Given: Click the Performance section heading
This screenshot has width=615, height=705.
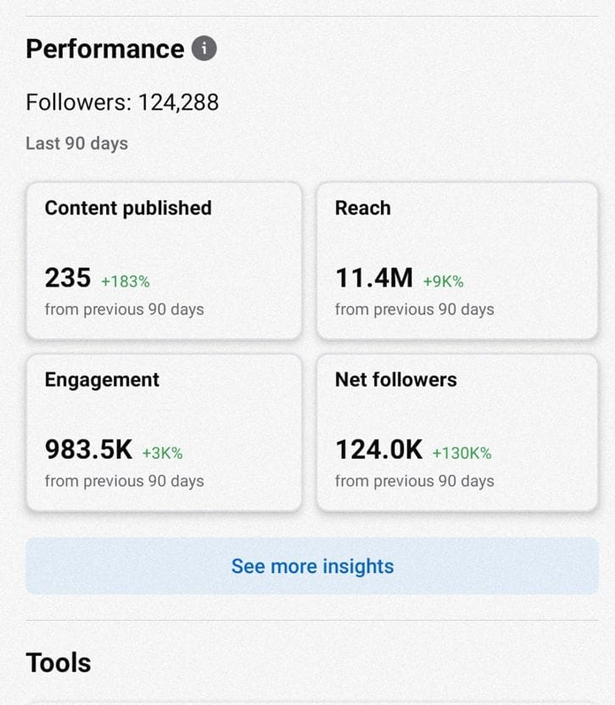Looking at the screenshot, I should point(105,49).
